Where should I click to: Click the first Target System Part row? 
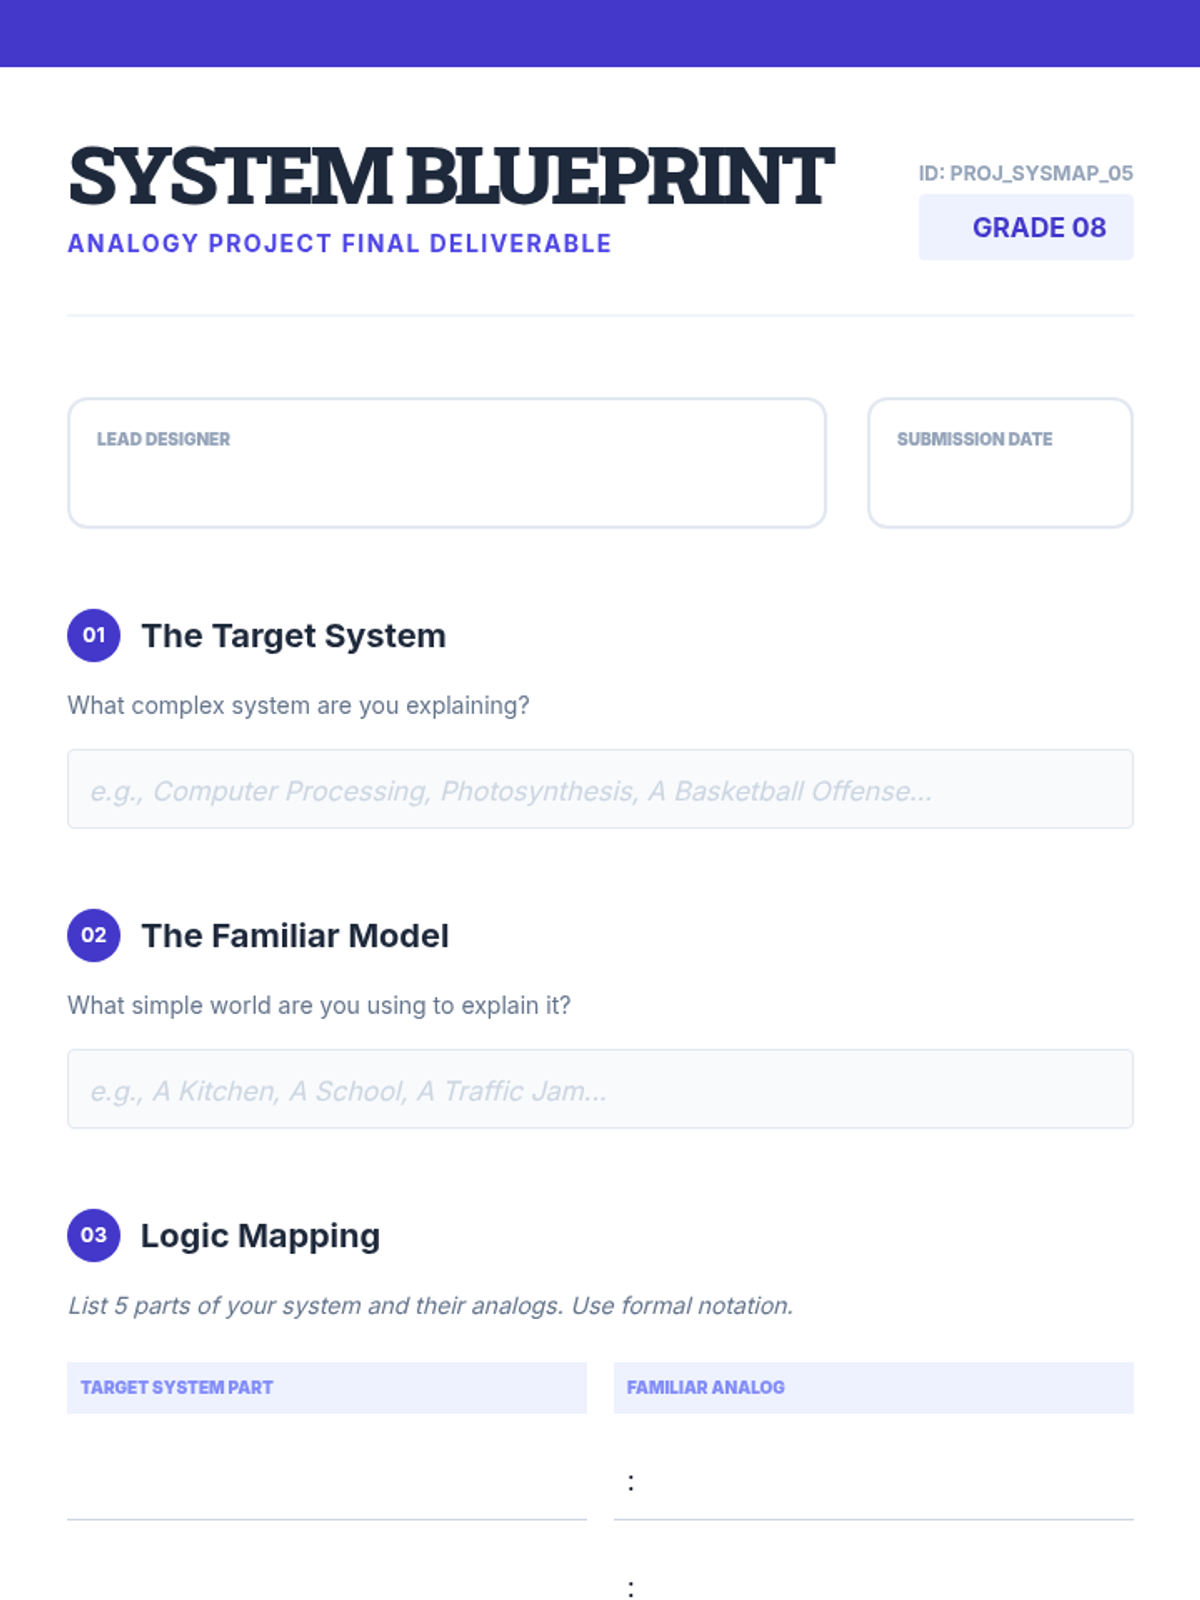[326, 1480]
